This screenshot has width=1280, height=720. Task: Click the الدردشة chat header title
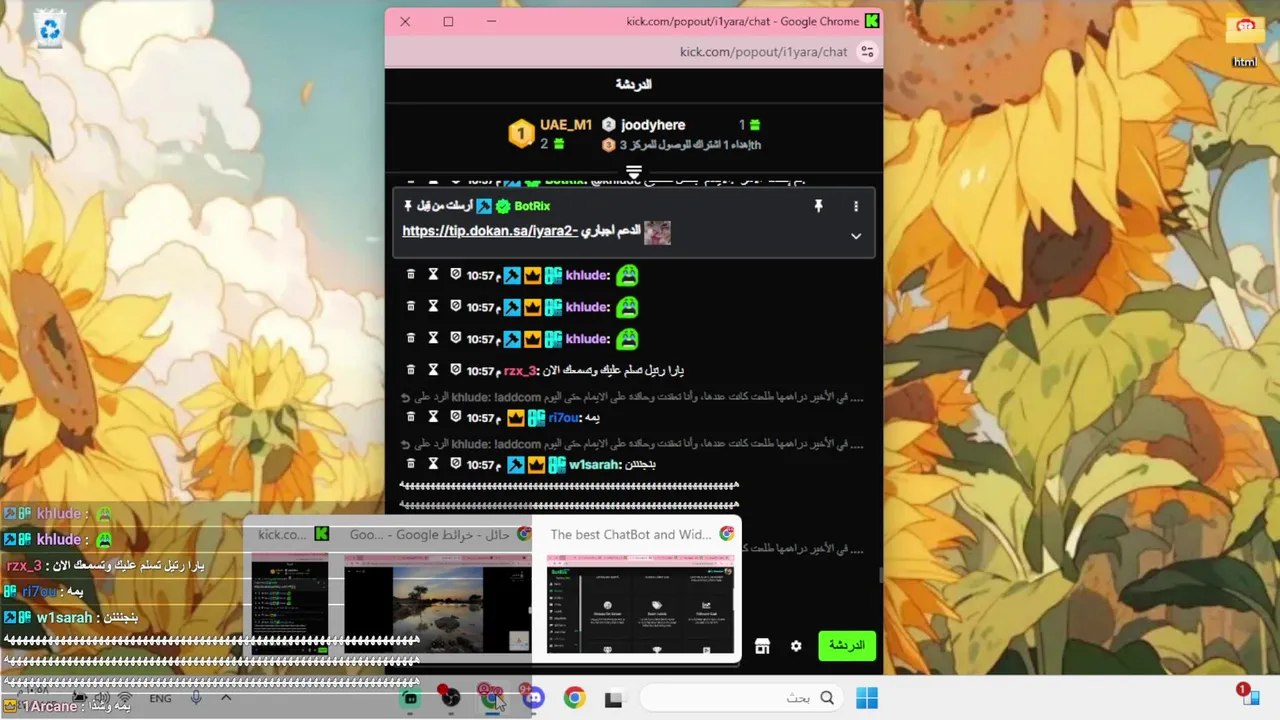pyautogui.click(x=633, y=84)
